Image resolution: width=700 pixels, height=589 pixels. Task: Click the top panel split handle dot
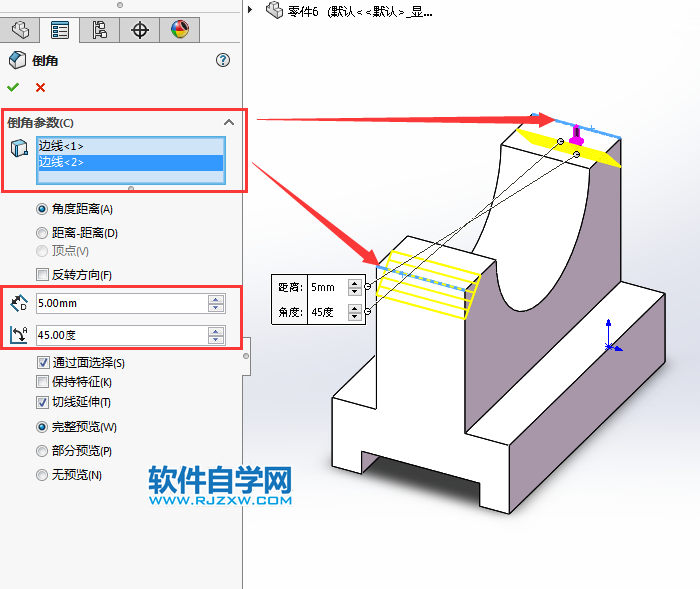[x=120, y=5]
